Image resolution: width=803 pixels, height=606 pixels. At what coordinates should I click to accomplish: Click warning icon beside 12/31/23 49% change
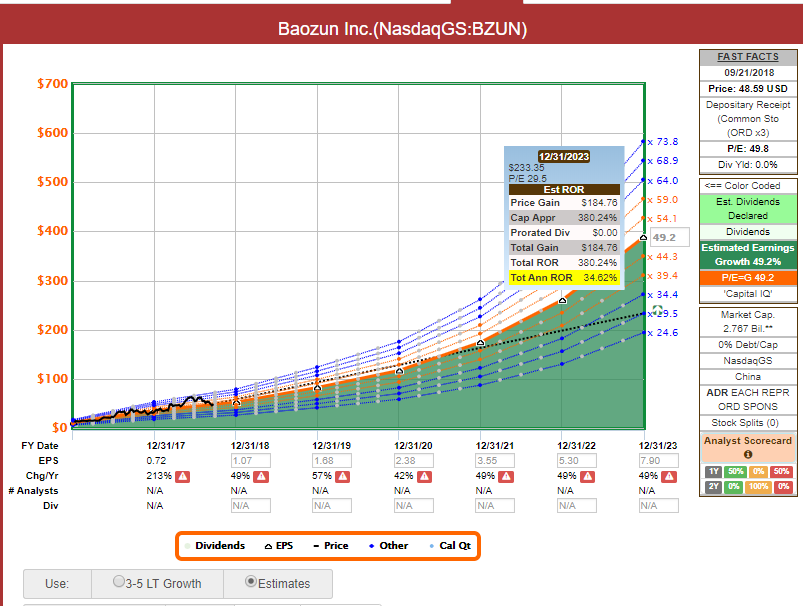(x=669, y=476)
